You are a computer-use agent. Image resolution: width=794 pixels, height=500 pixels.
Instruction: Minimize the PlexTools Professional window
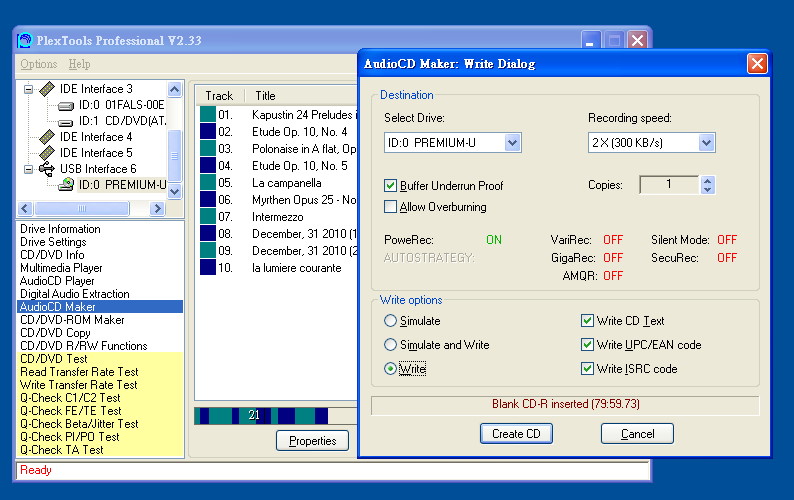click(590, 41)
